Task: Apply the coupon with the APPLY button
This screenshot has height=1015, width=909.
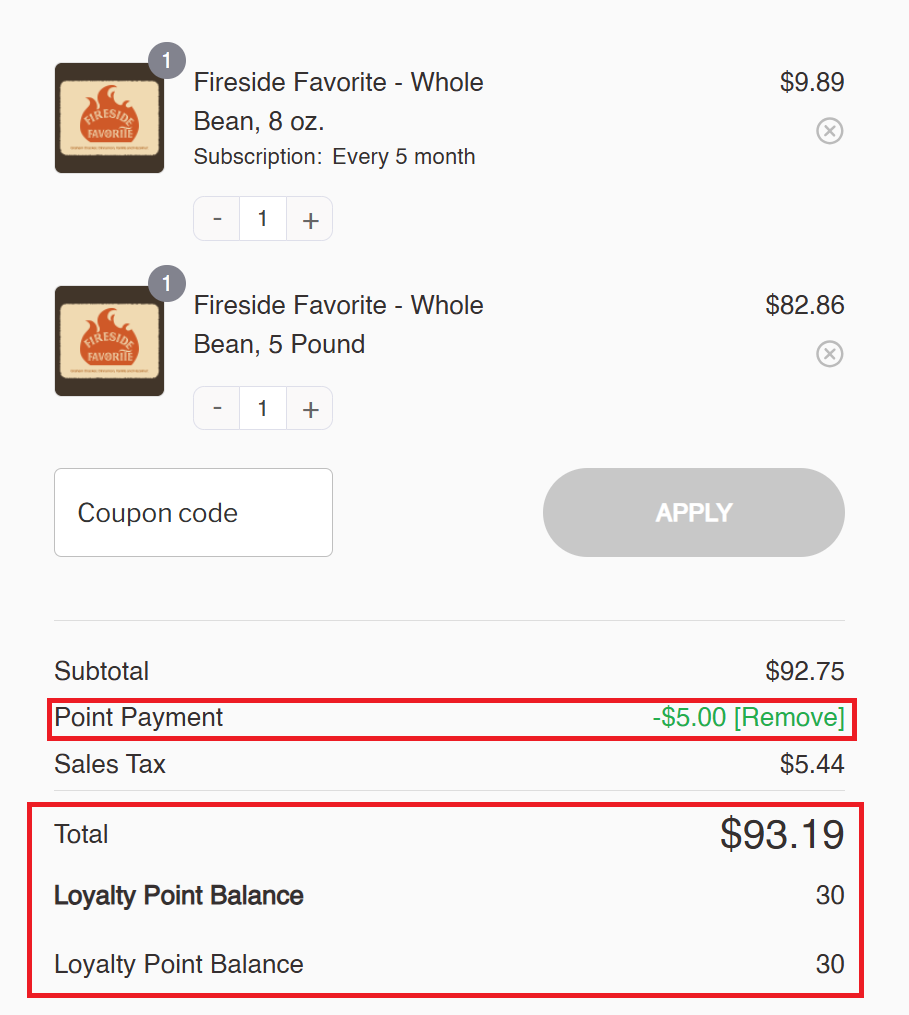Action: point(693,513)
